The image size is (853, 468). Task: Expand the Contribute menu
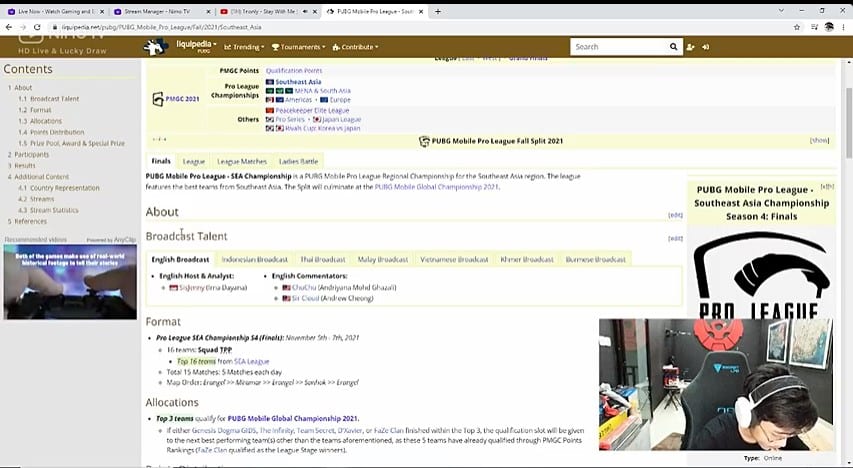tap(355, 47)
